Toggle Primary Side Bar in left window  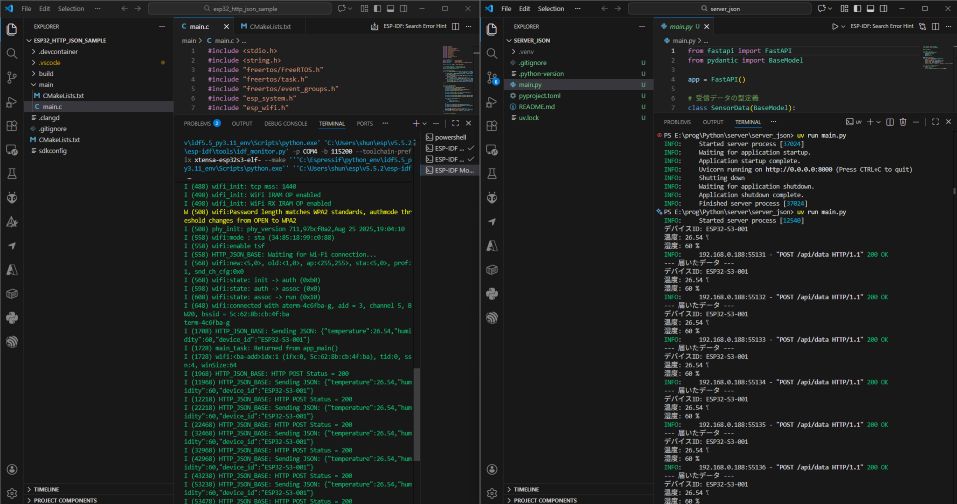[377, 9]
